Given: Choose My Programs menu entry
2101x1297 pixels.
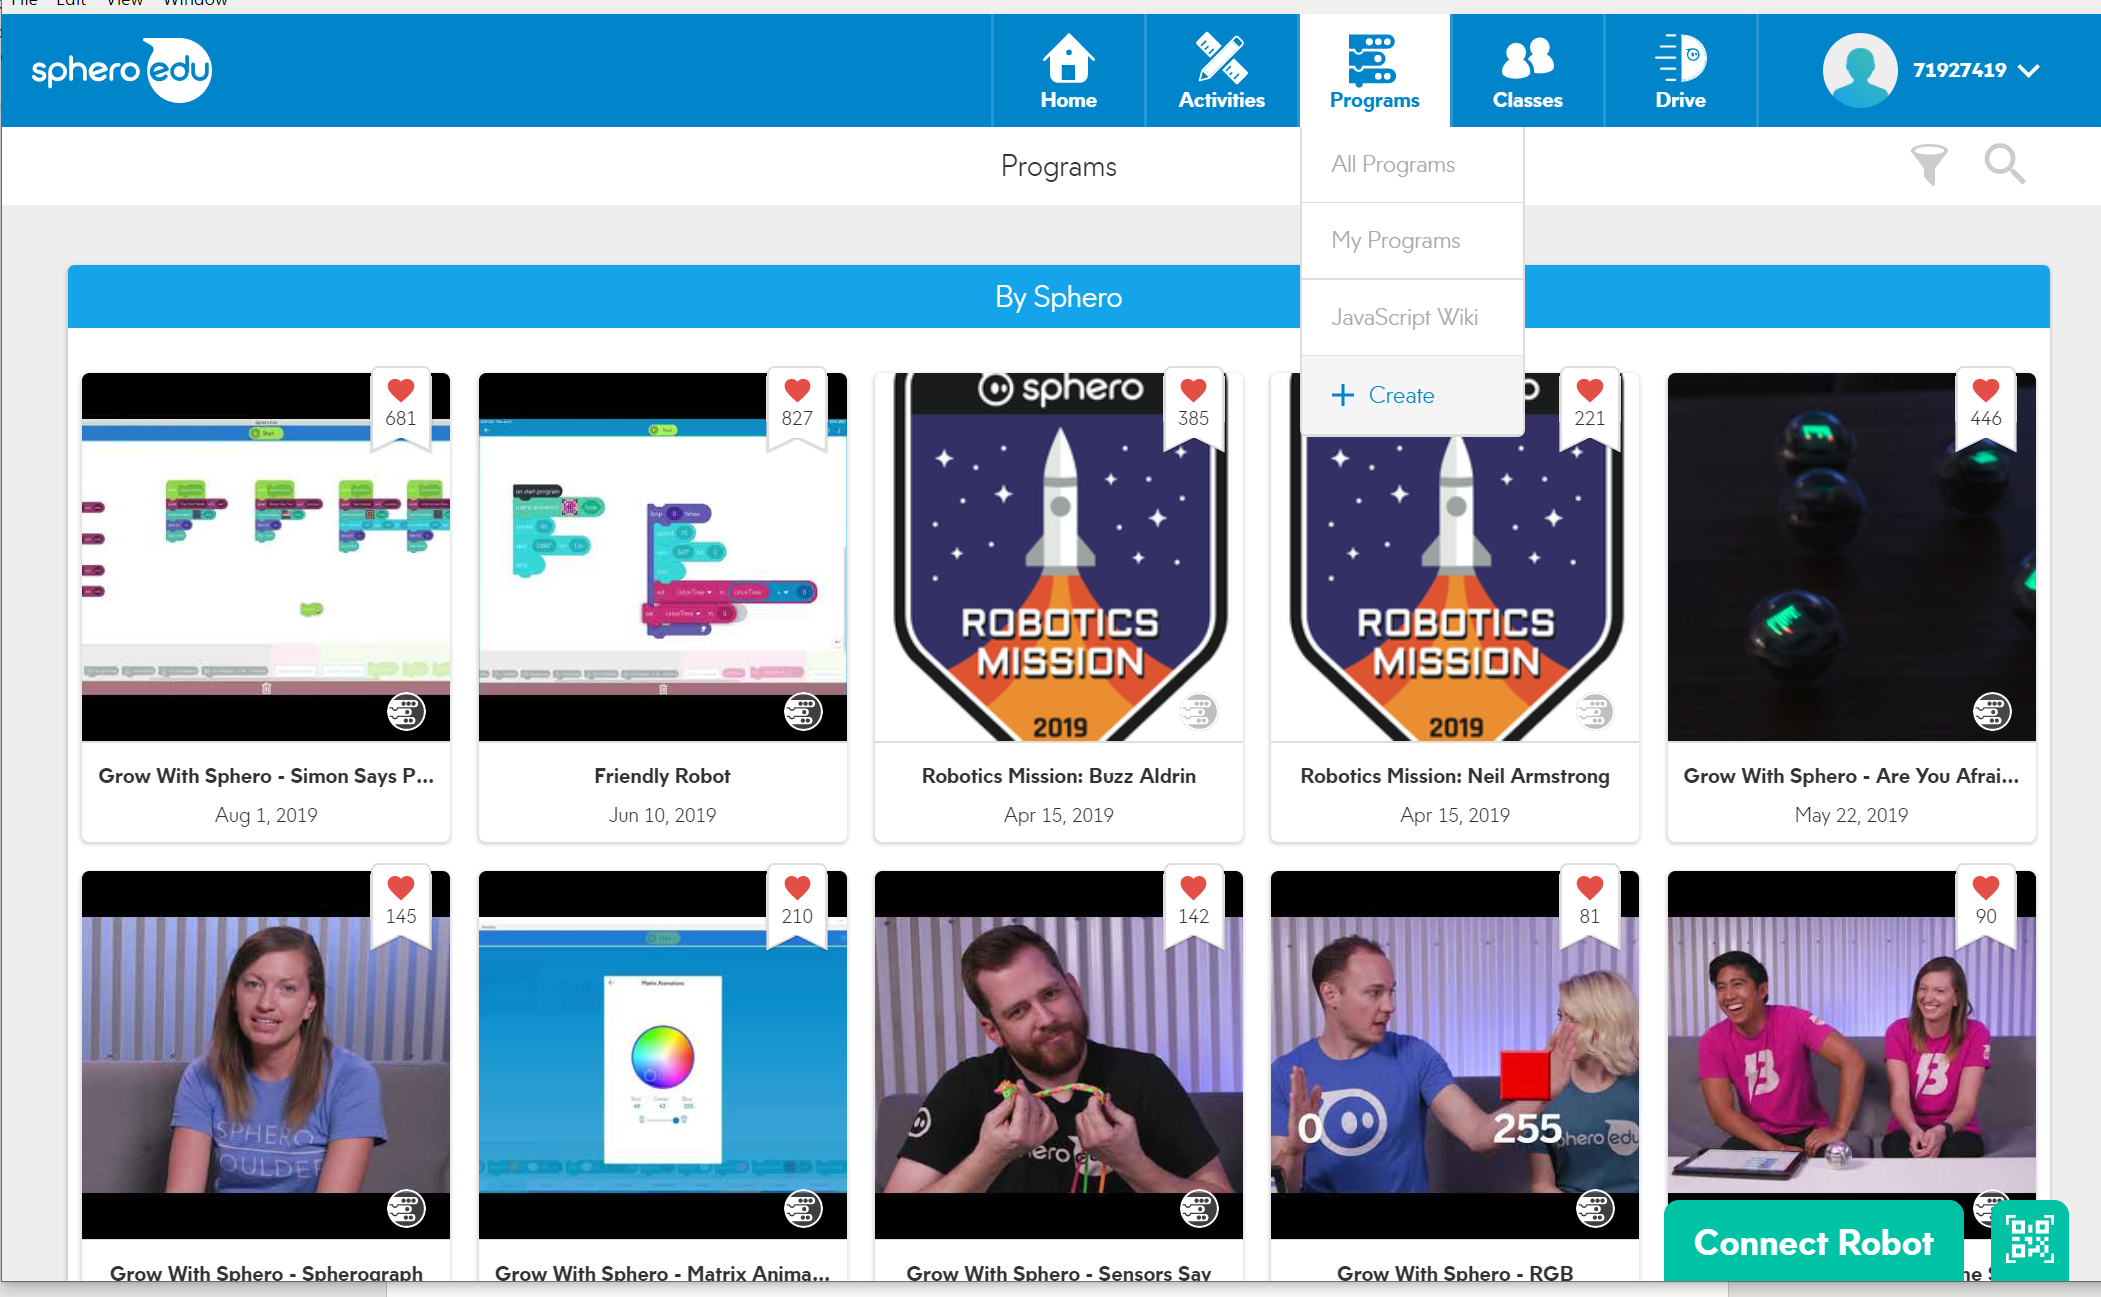Looking at the screenshot, I should coord(1395,241).
